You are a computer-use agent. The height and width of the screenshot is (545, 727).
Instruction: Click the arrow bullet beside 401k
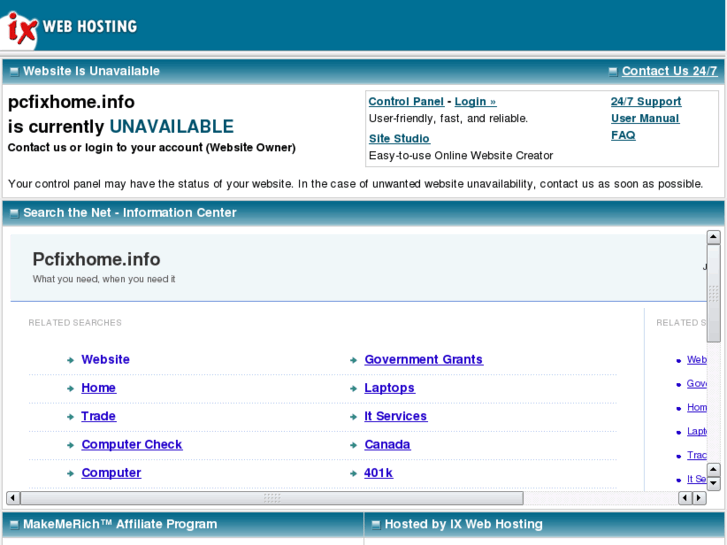coord(353,473)
